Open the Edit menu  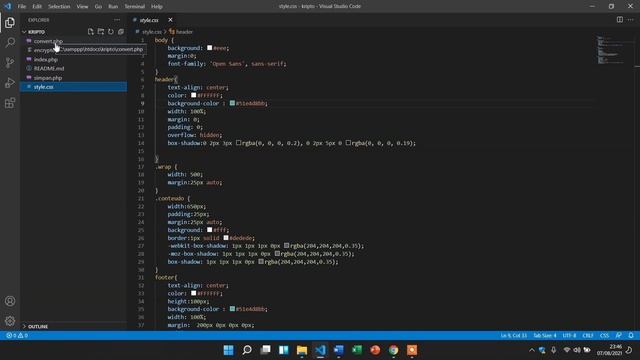click(x=37, y=6)
